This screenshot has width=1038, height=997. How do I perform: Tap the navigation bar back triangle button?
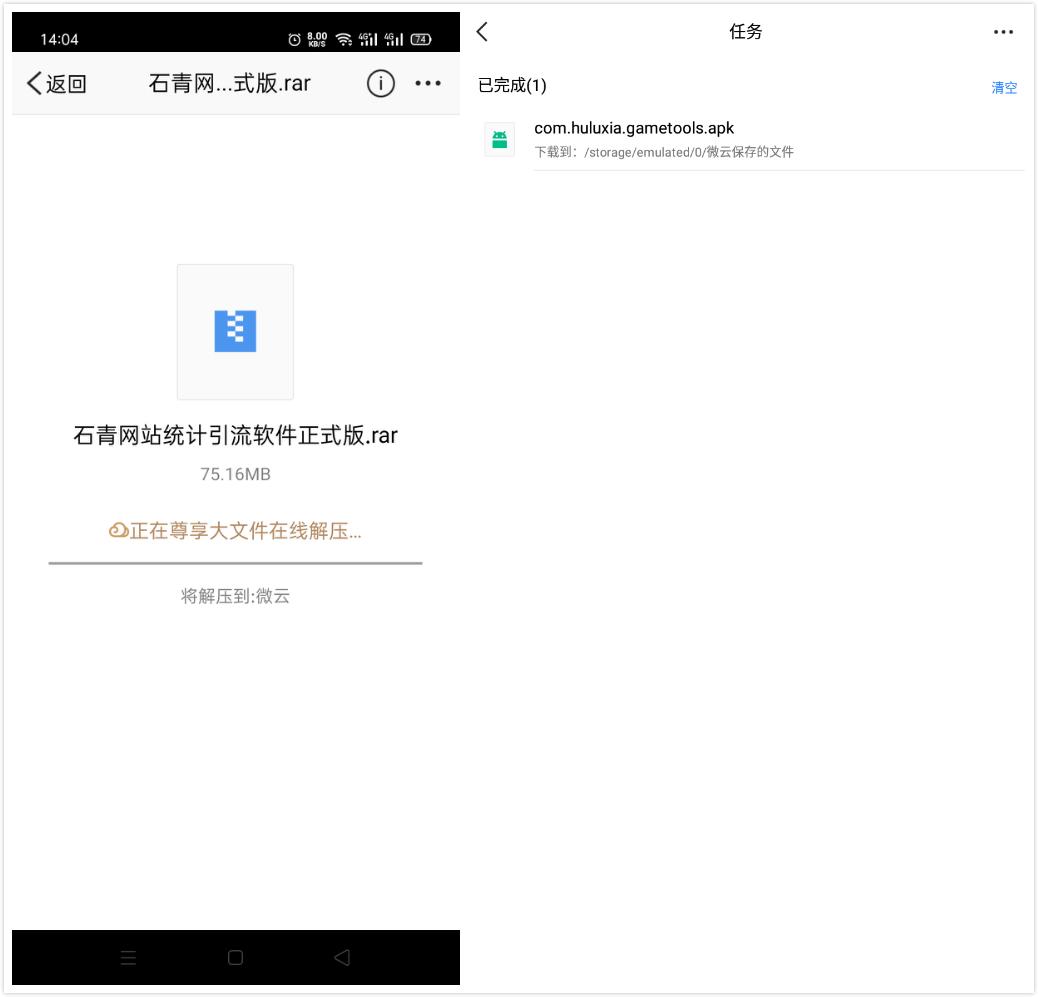(x=341, y=957)
